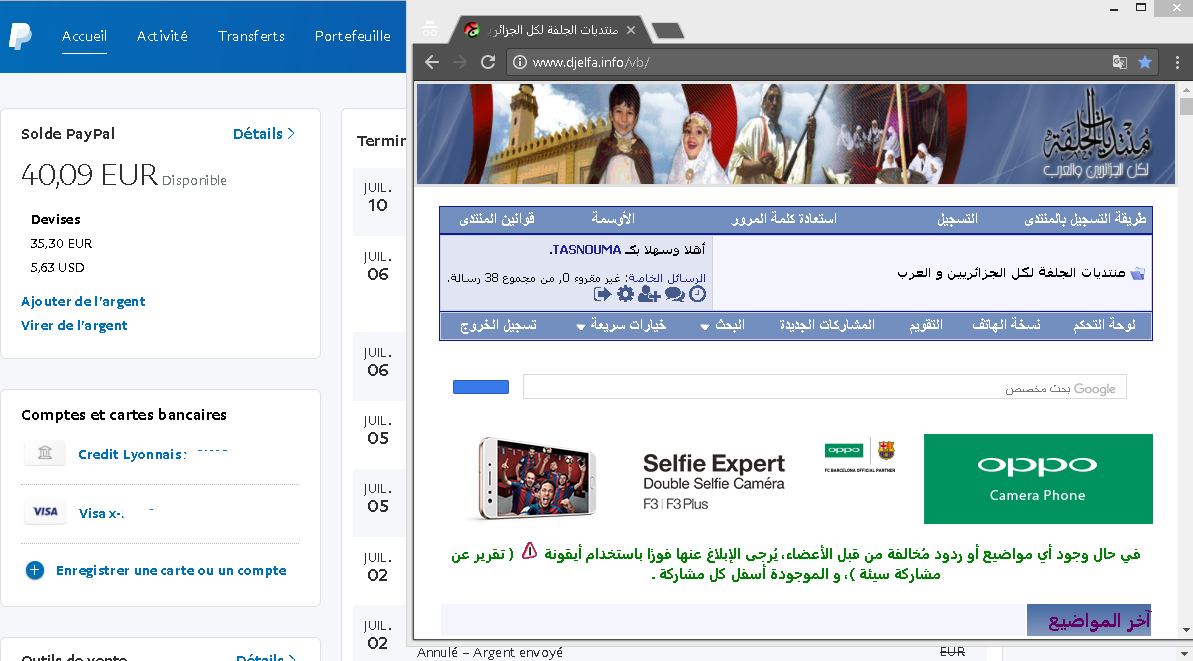Viewport: 1193px width, 661px height.
Task: Click the folder icon beside forum breadcrumb title
Action: [1137, 273]
